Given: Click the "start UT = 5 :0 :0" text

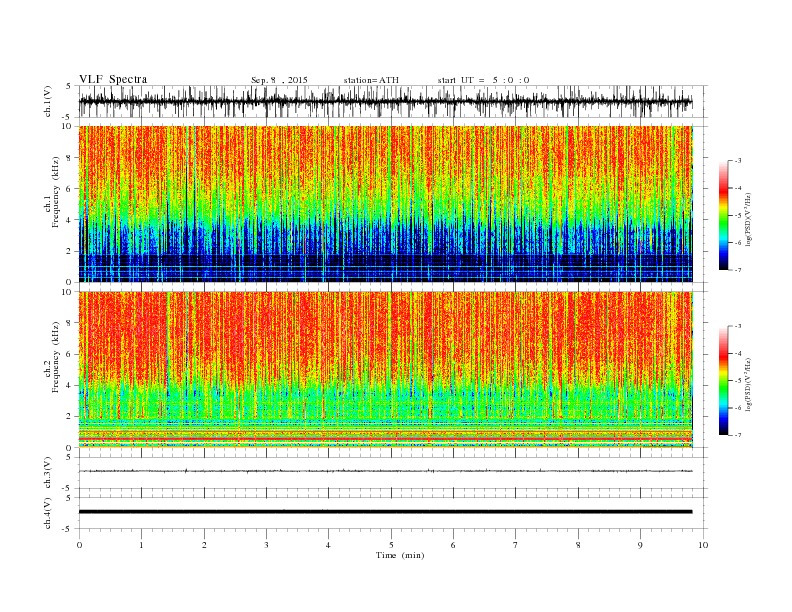Looking at the screenshot, I should [x=483, y=80].
